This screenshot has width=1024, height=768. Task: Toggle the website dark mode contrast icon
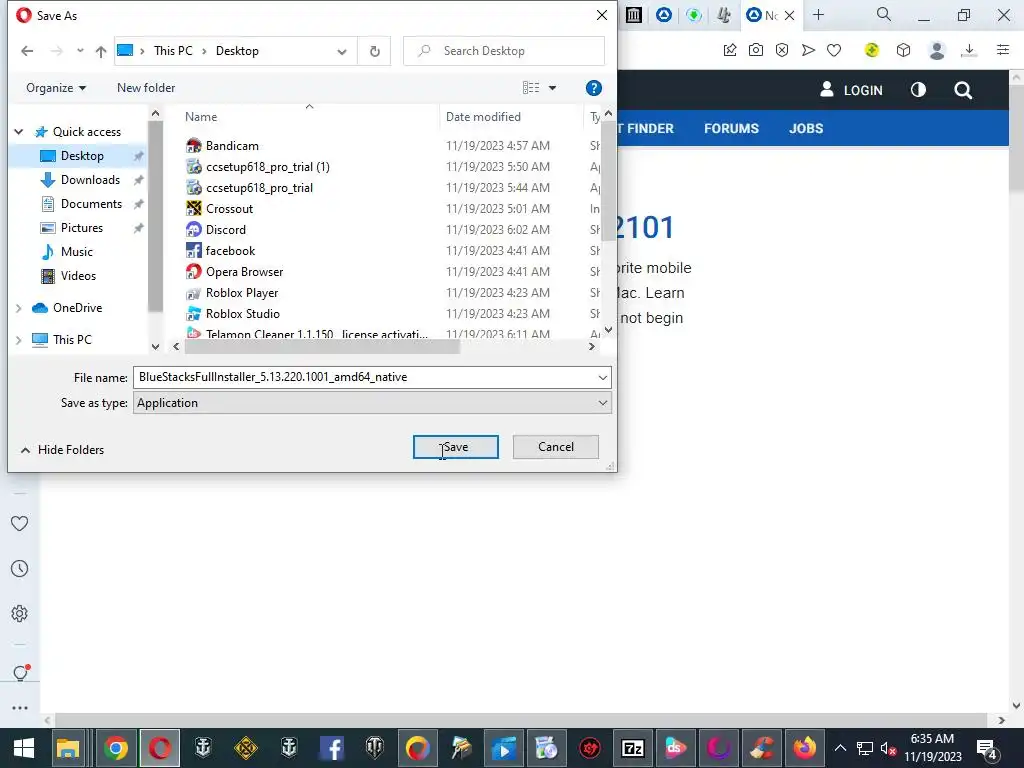(x=918, y=89)
